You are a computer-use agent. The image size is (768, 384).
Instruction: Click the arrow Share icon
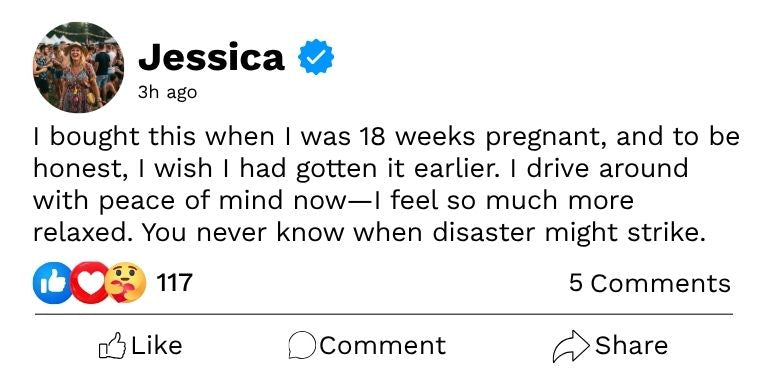(x=571, y=346)
